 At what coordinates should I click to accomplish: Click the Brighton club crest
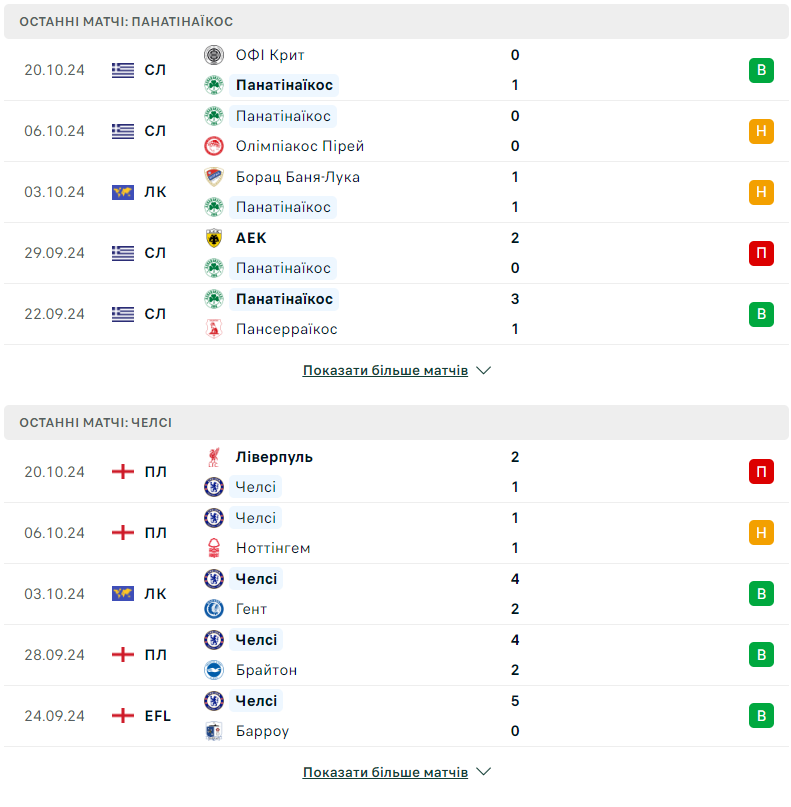click(x=213, y=670)
